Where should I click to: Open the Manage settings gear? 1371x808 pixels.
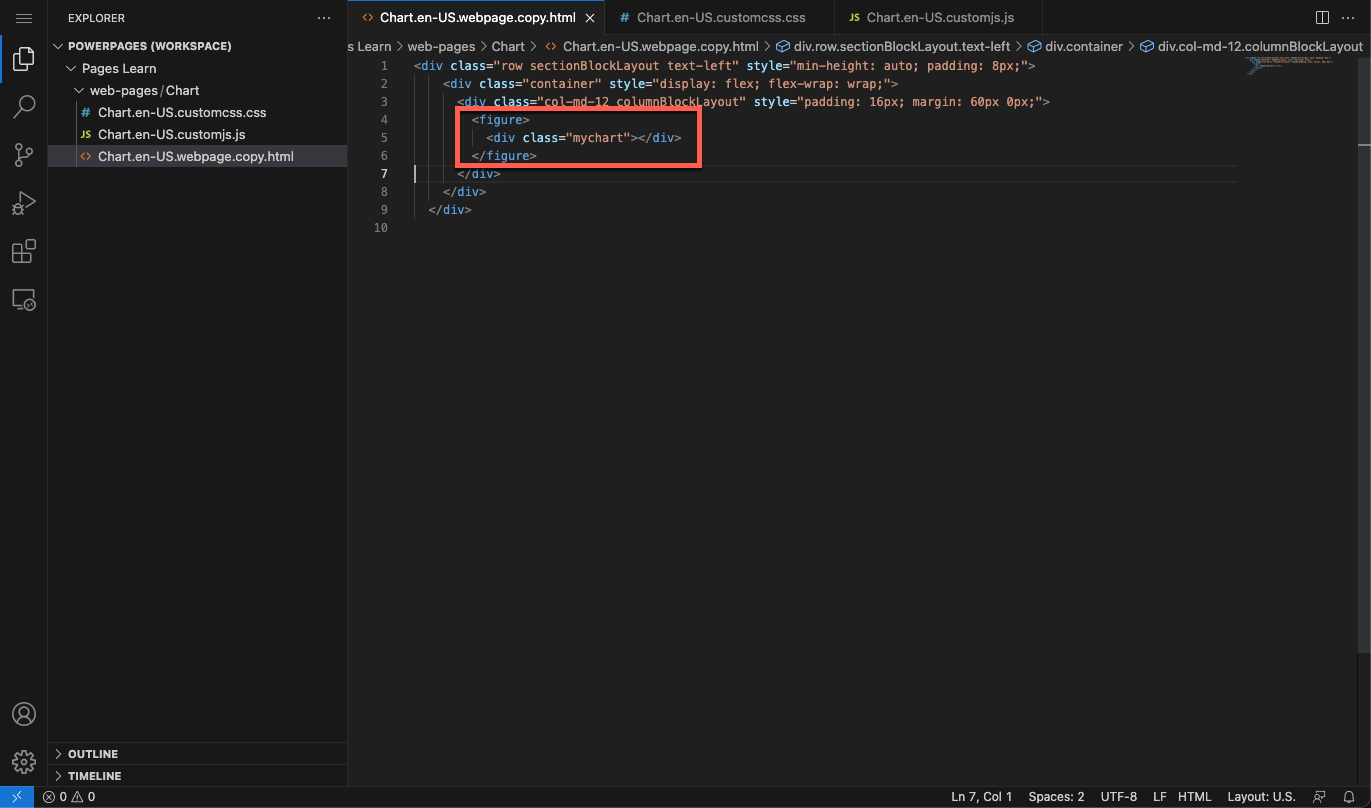(24, 762)
